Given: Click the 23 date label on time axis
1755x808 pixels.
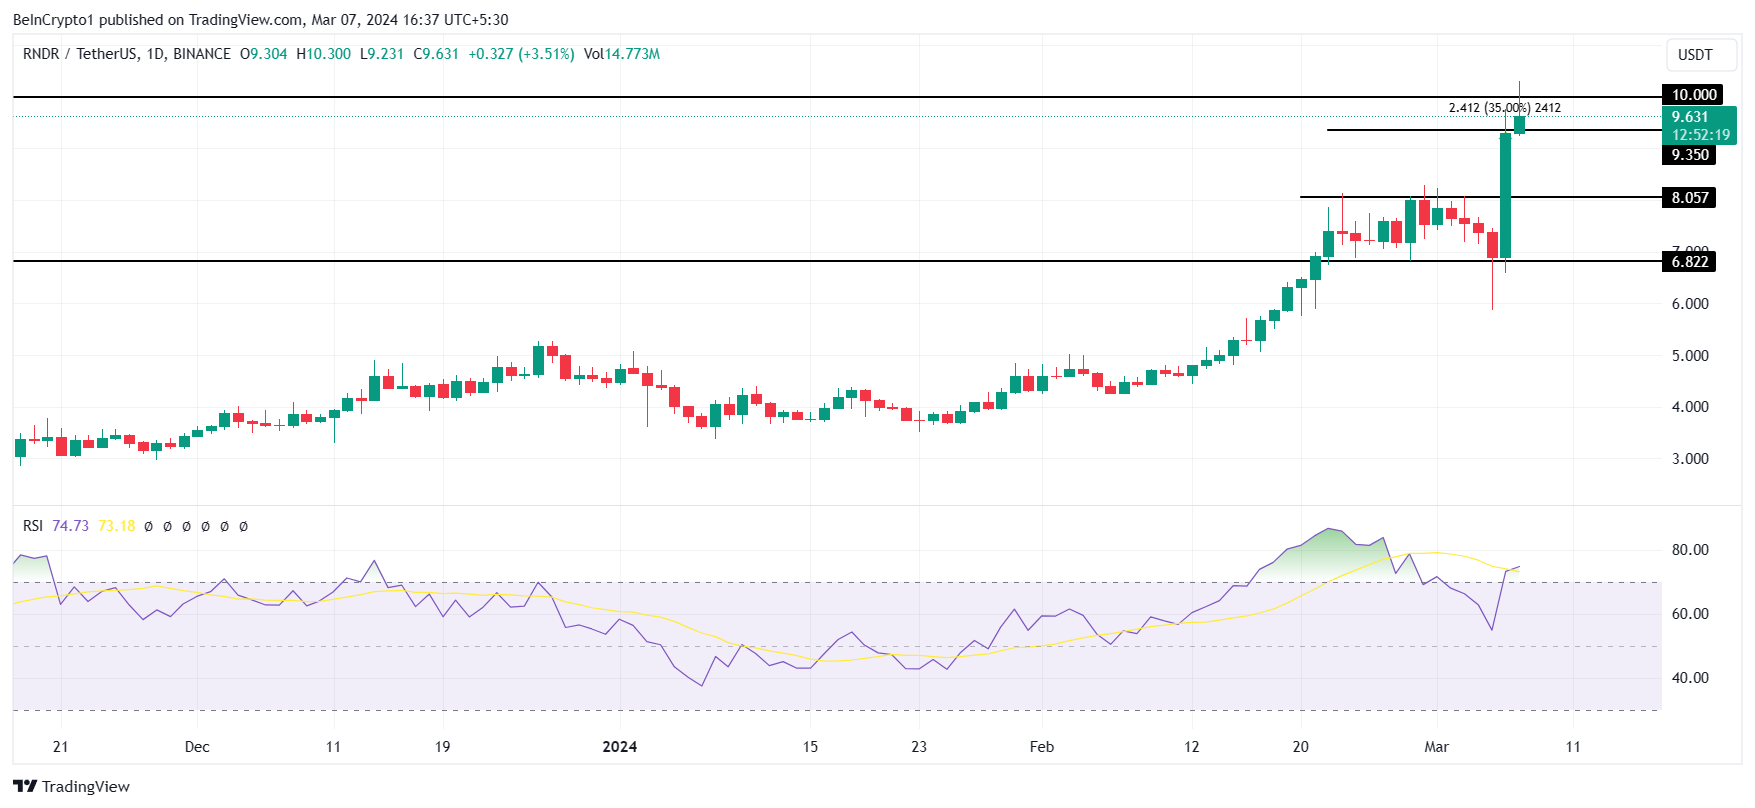Looking at the screenshot, I should 919,747.
